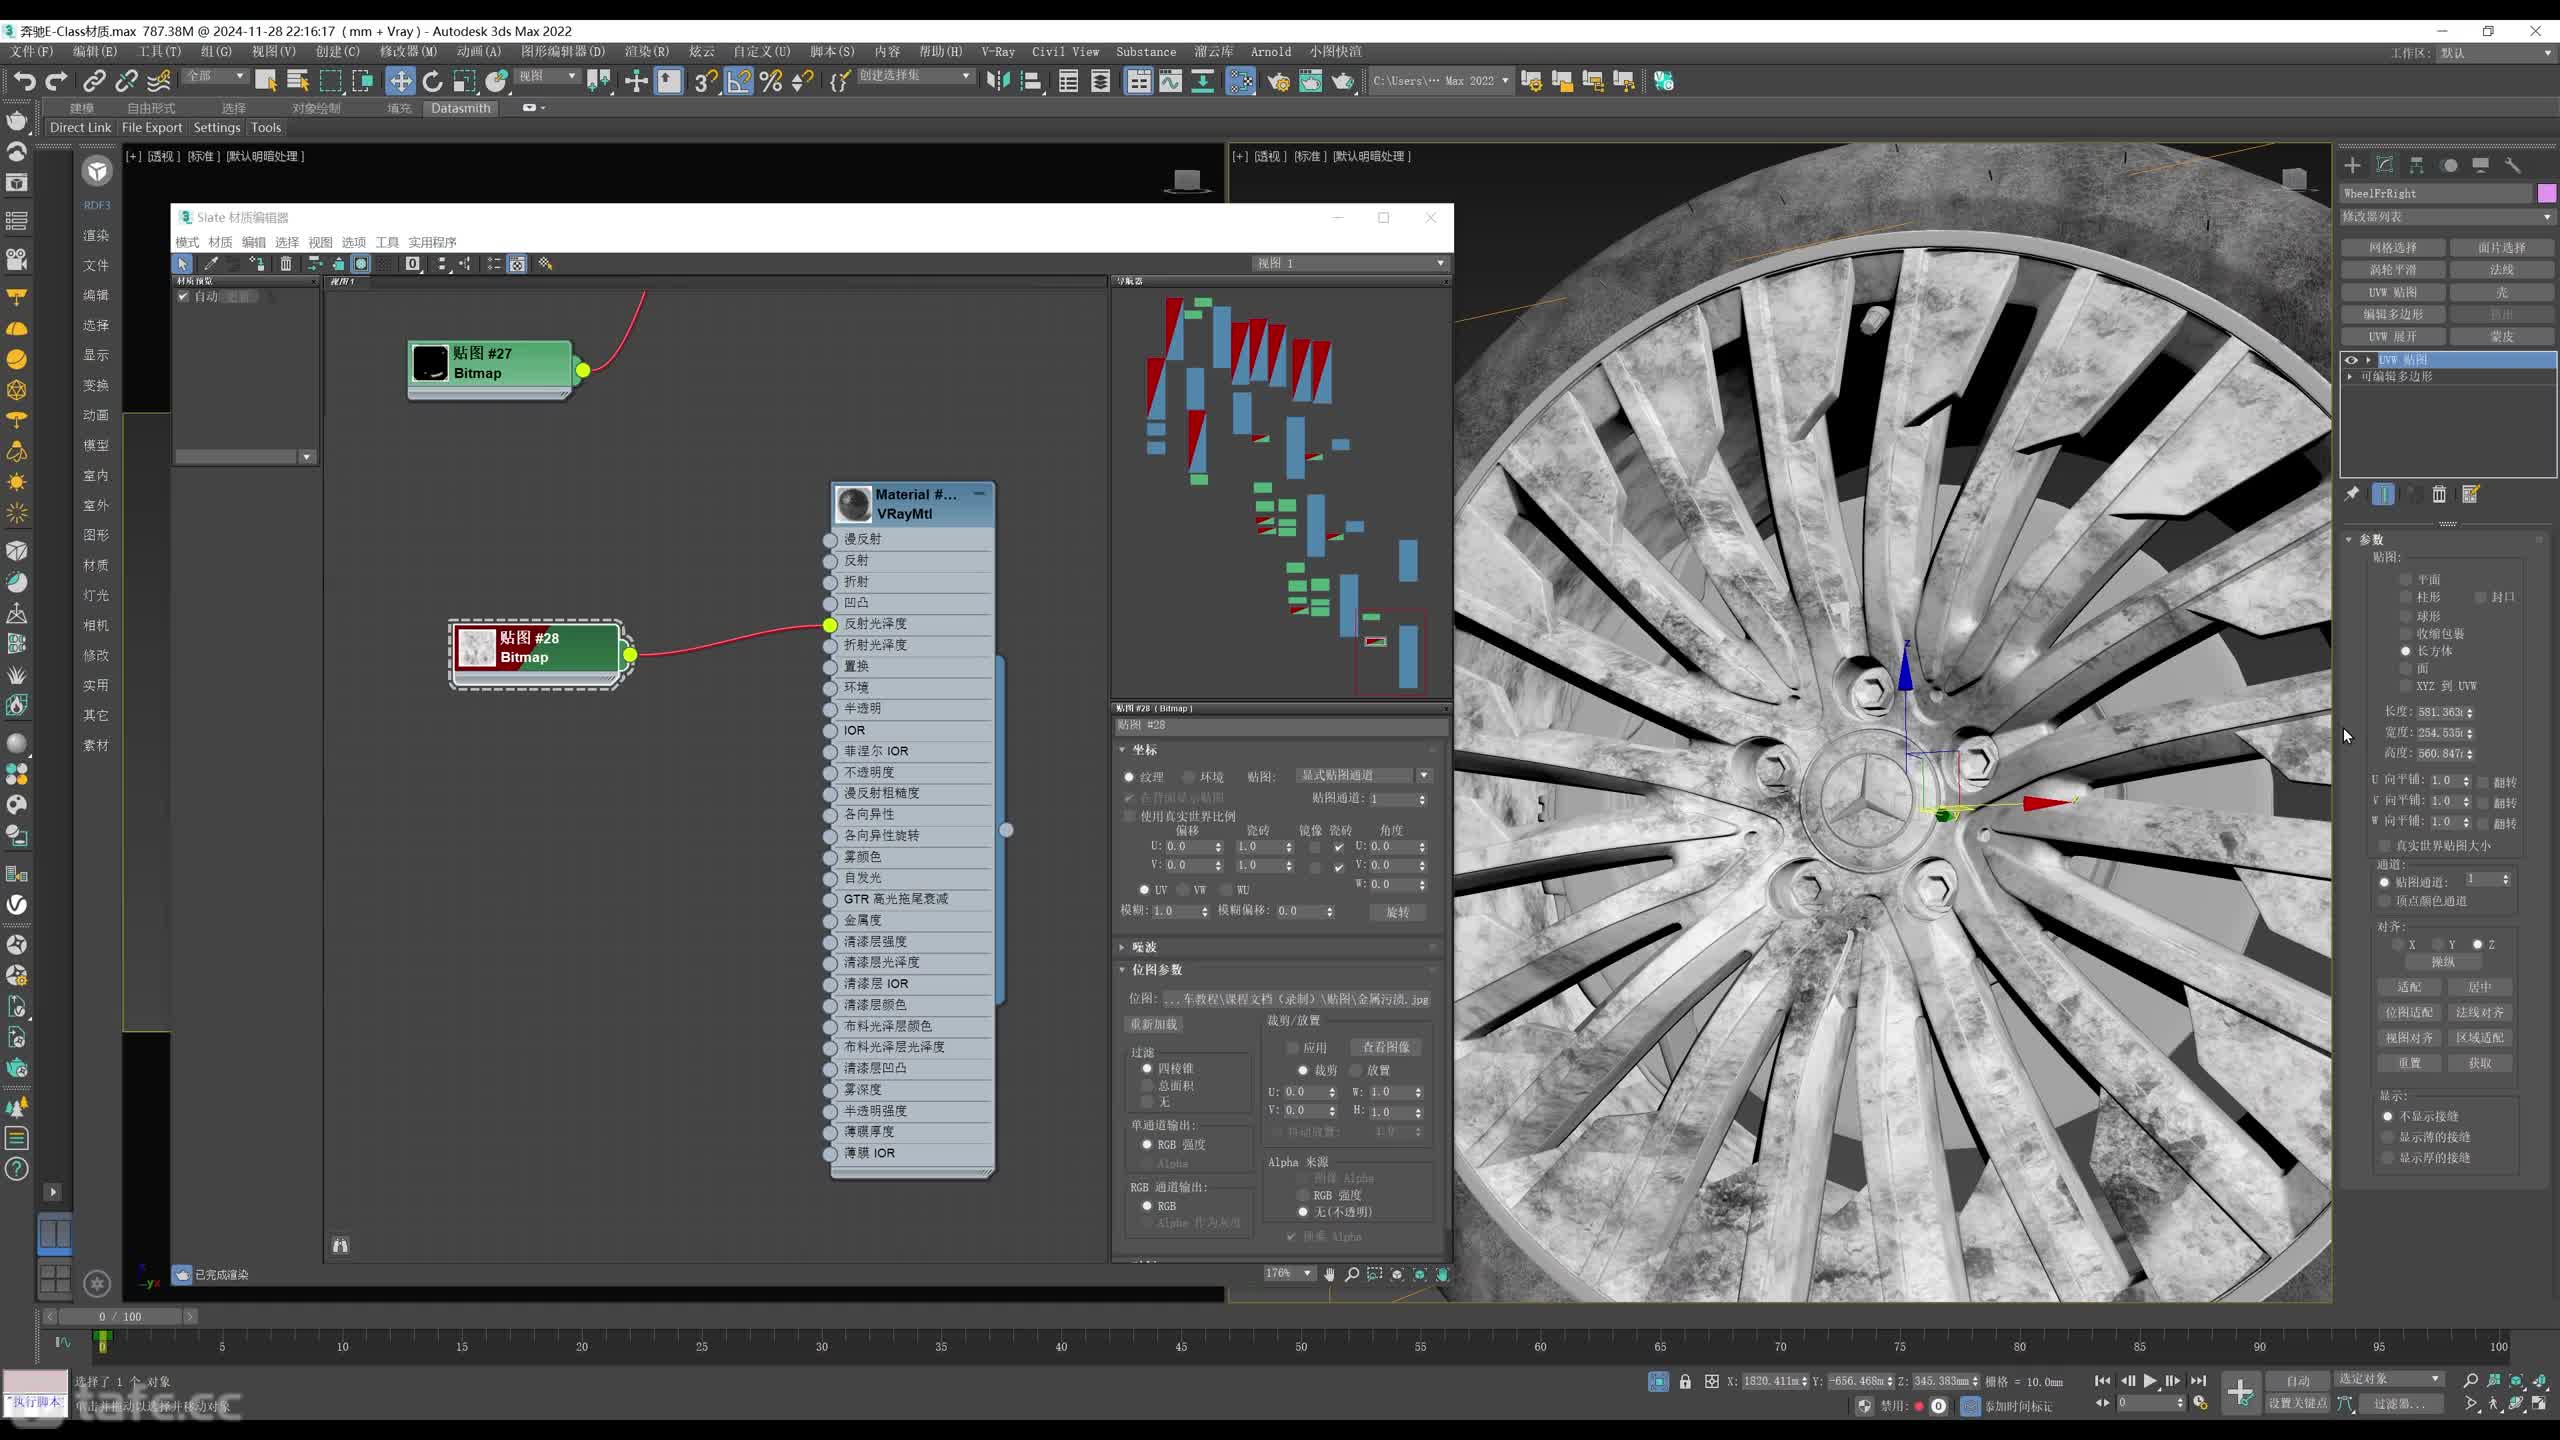Select 平面 mapping radio button

[x=2406, y=580]
